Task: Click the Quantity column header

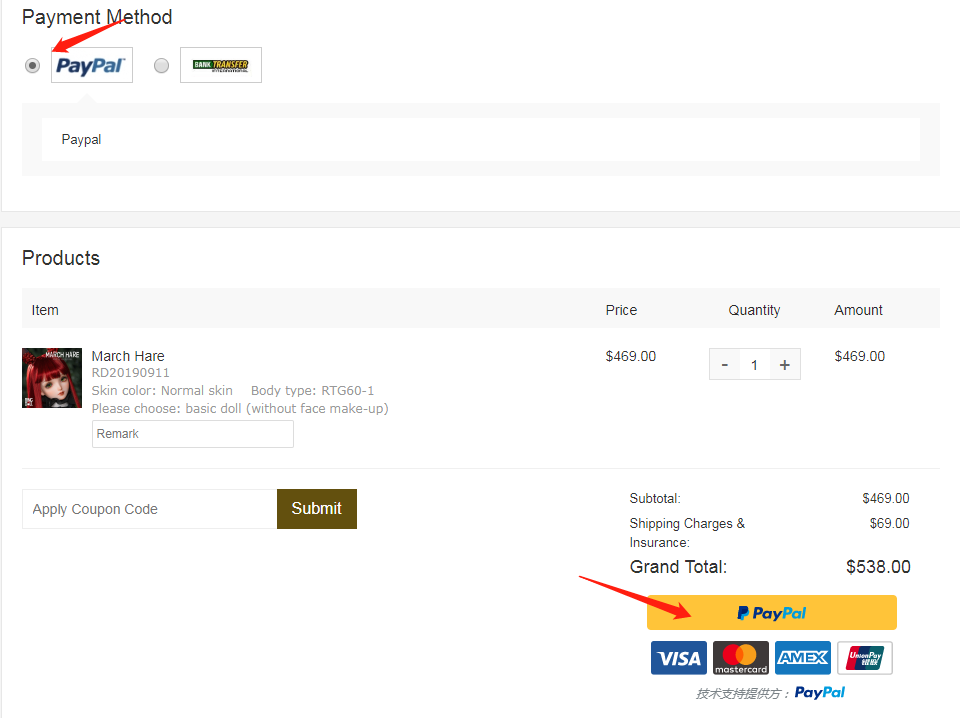Action: (x=754, y=310)
